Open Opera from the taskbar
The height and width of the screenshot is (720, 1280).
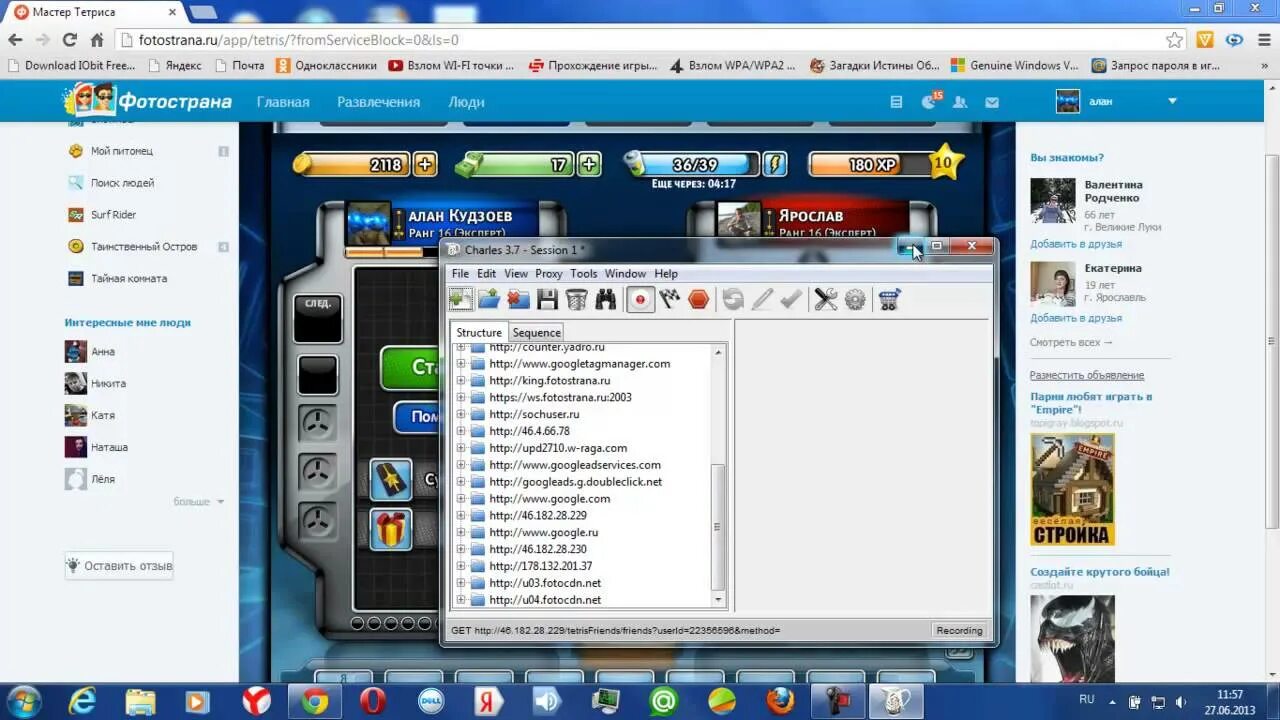point(374,701)
